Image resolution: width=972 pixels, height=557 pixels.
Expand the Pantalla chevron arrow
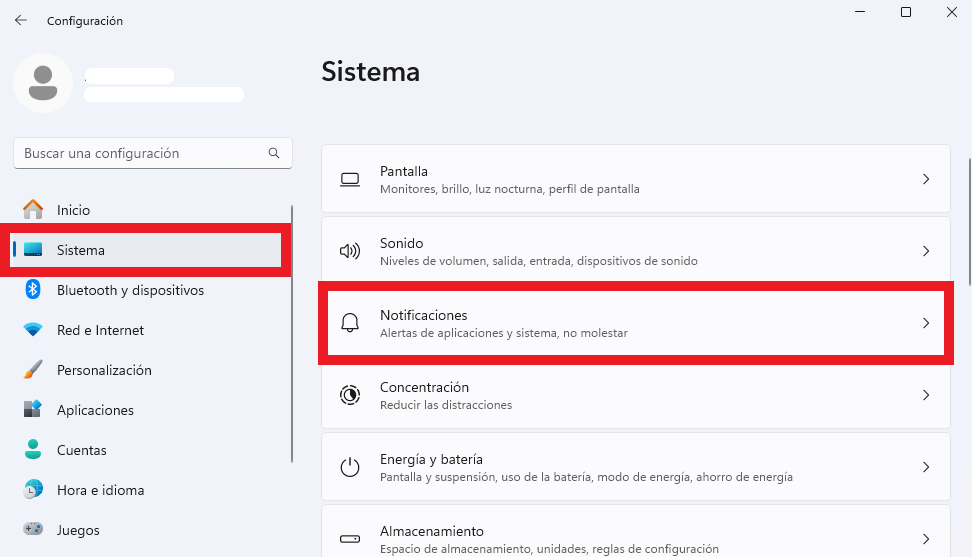click(x=926, y=179)
